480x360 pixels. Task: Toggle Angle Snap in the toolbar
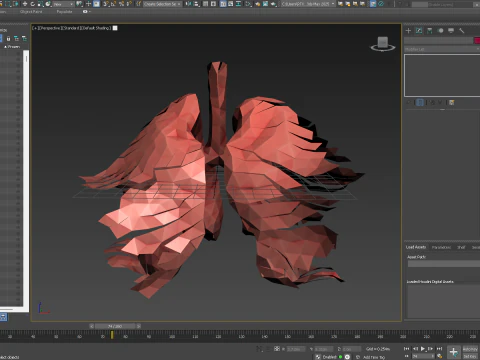pos(114,4)
